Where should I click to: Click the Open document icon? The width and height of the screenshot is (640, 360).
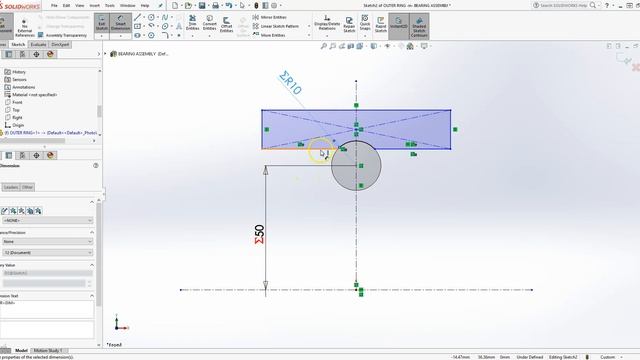(188, 5)
